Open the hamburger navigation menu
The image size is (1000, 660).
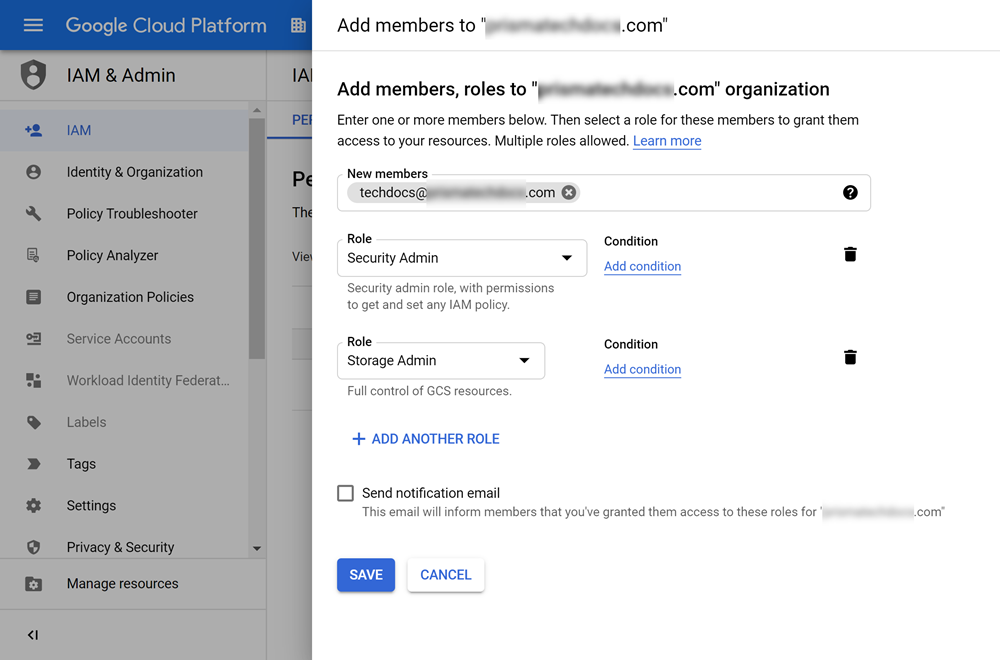click(x=33, y=25)
